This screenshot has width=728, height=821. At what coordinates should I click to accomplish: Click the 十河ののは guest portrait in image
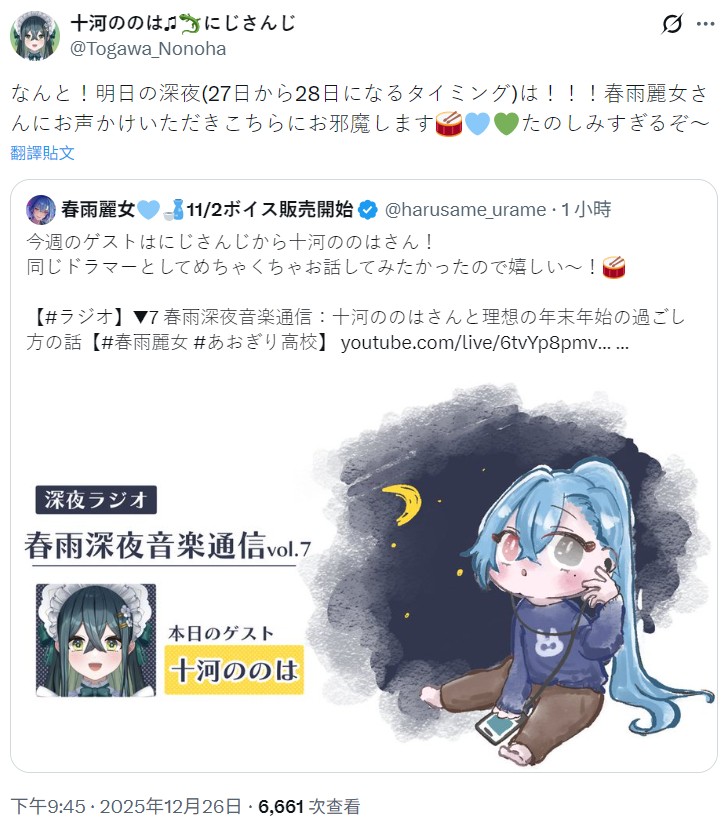(x=96, y=640)
